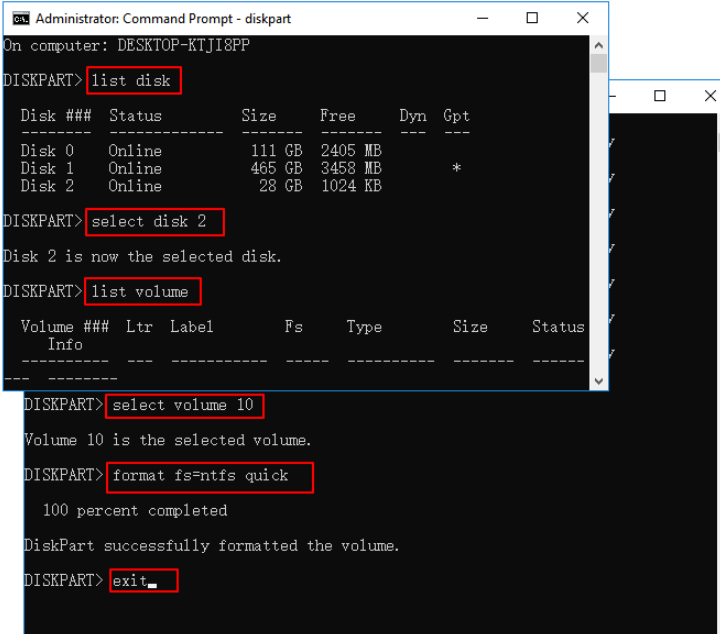Image resolution: width=720 pixels, height=634 pixels.
Task: Click the scrollbar down arrow
Action: (599, 381)
